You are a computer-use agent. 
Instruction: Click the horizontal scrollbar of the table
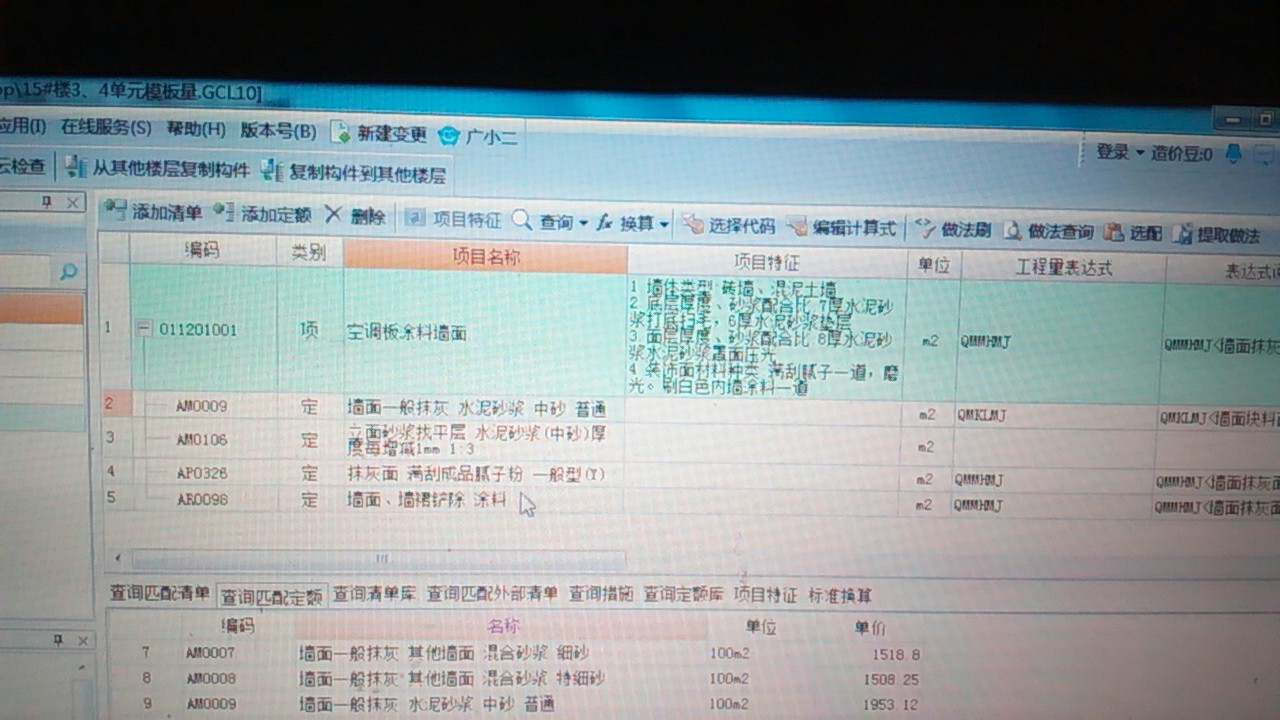click(380, 558)
